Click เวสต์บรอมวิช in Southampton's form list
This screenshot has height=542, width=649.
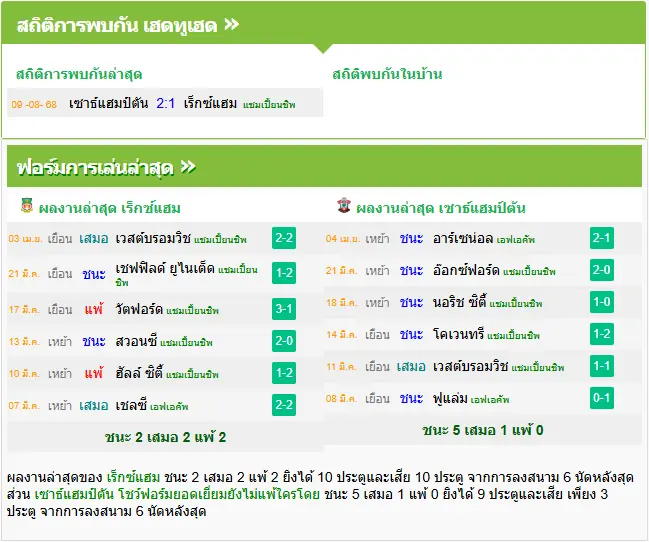470,366
